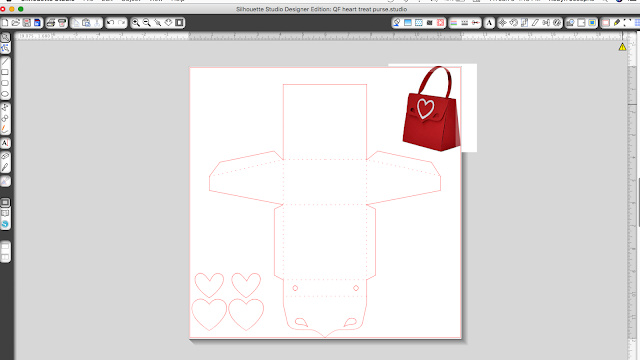Save the document with the floppy disk icon
The image size is (640, 360).
[x=27, y=23]
